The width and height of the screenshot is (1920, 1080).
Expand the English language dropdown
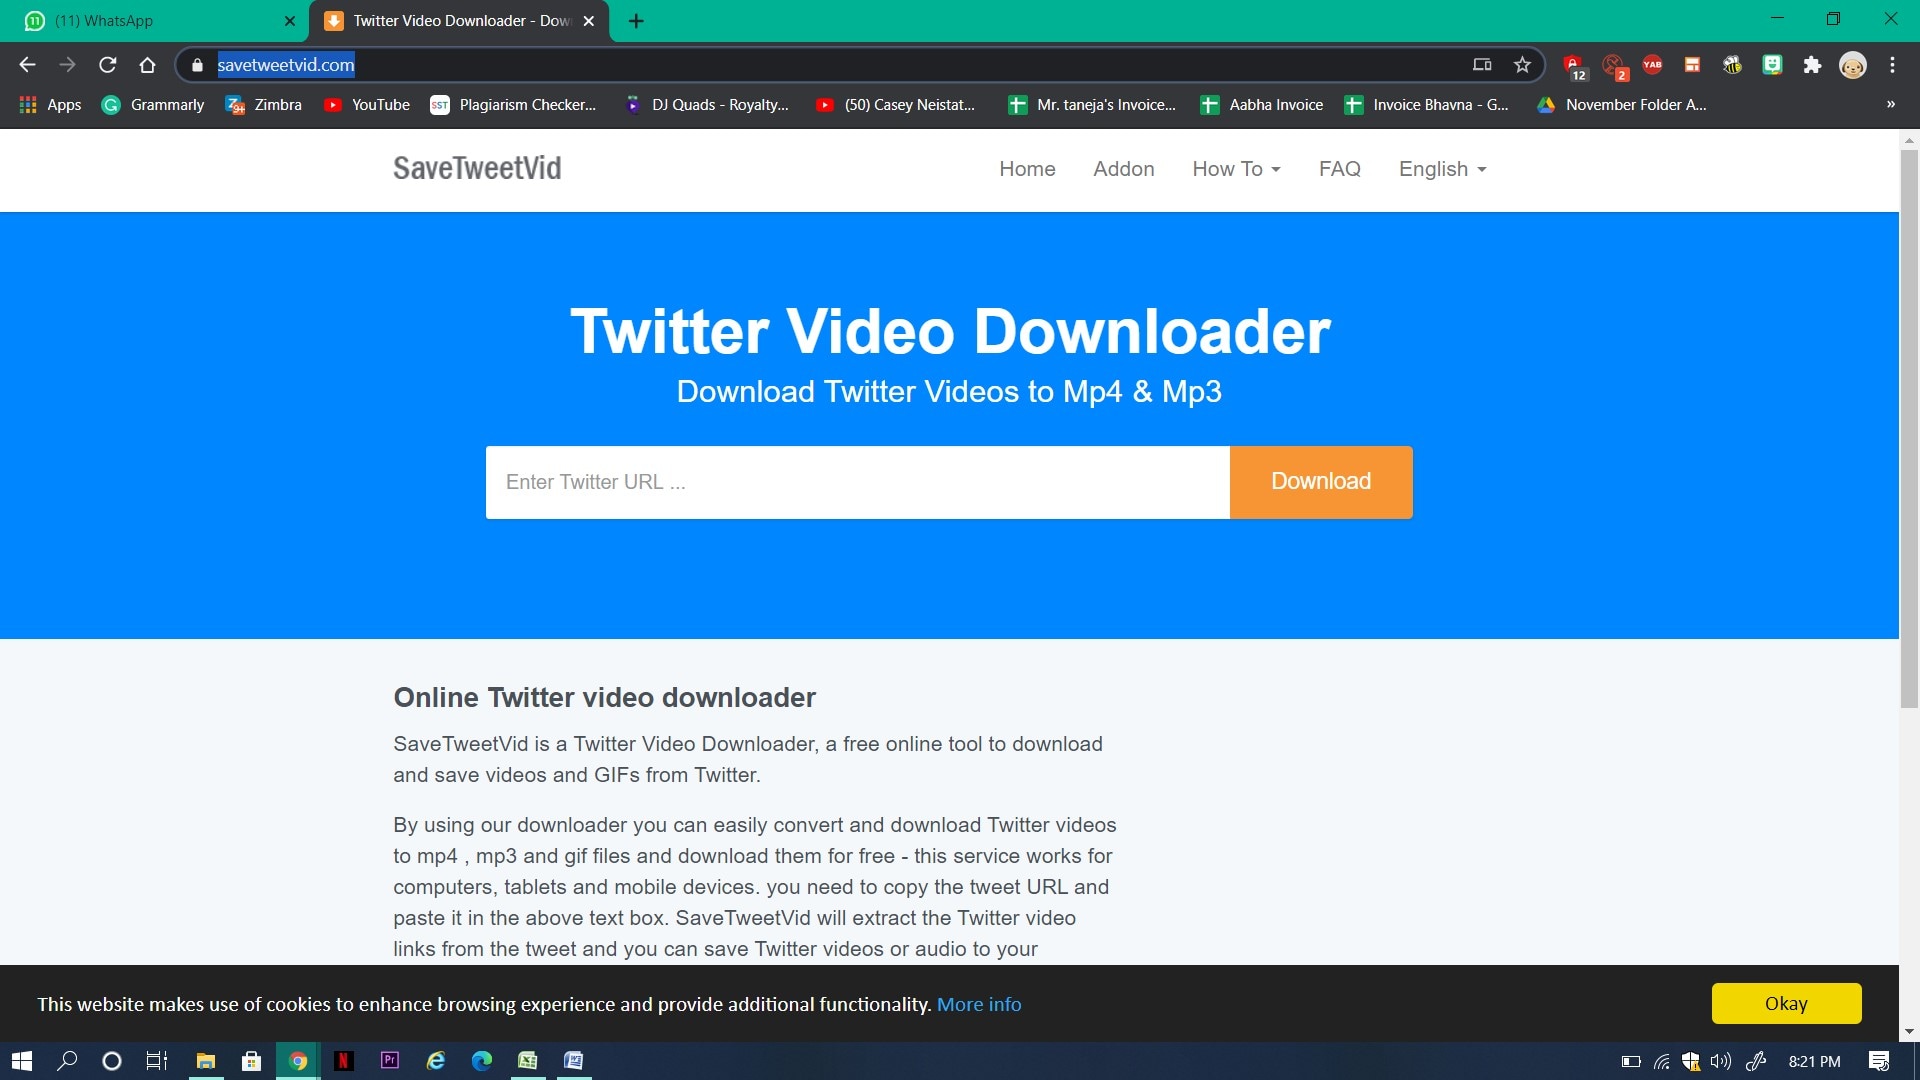1442,169
